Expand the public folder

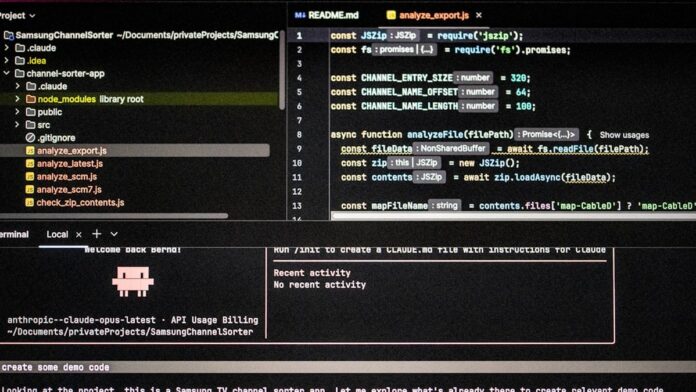click(x=18, y=112)
